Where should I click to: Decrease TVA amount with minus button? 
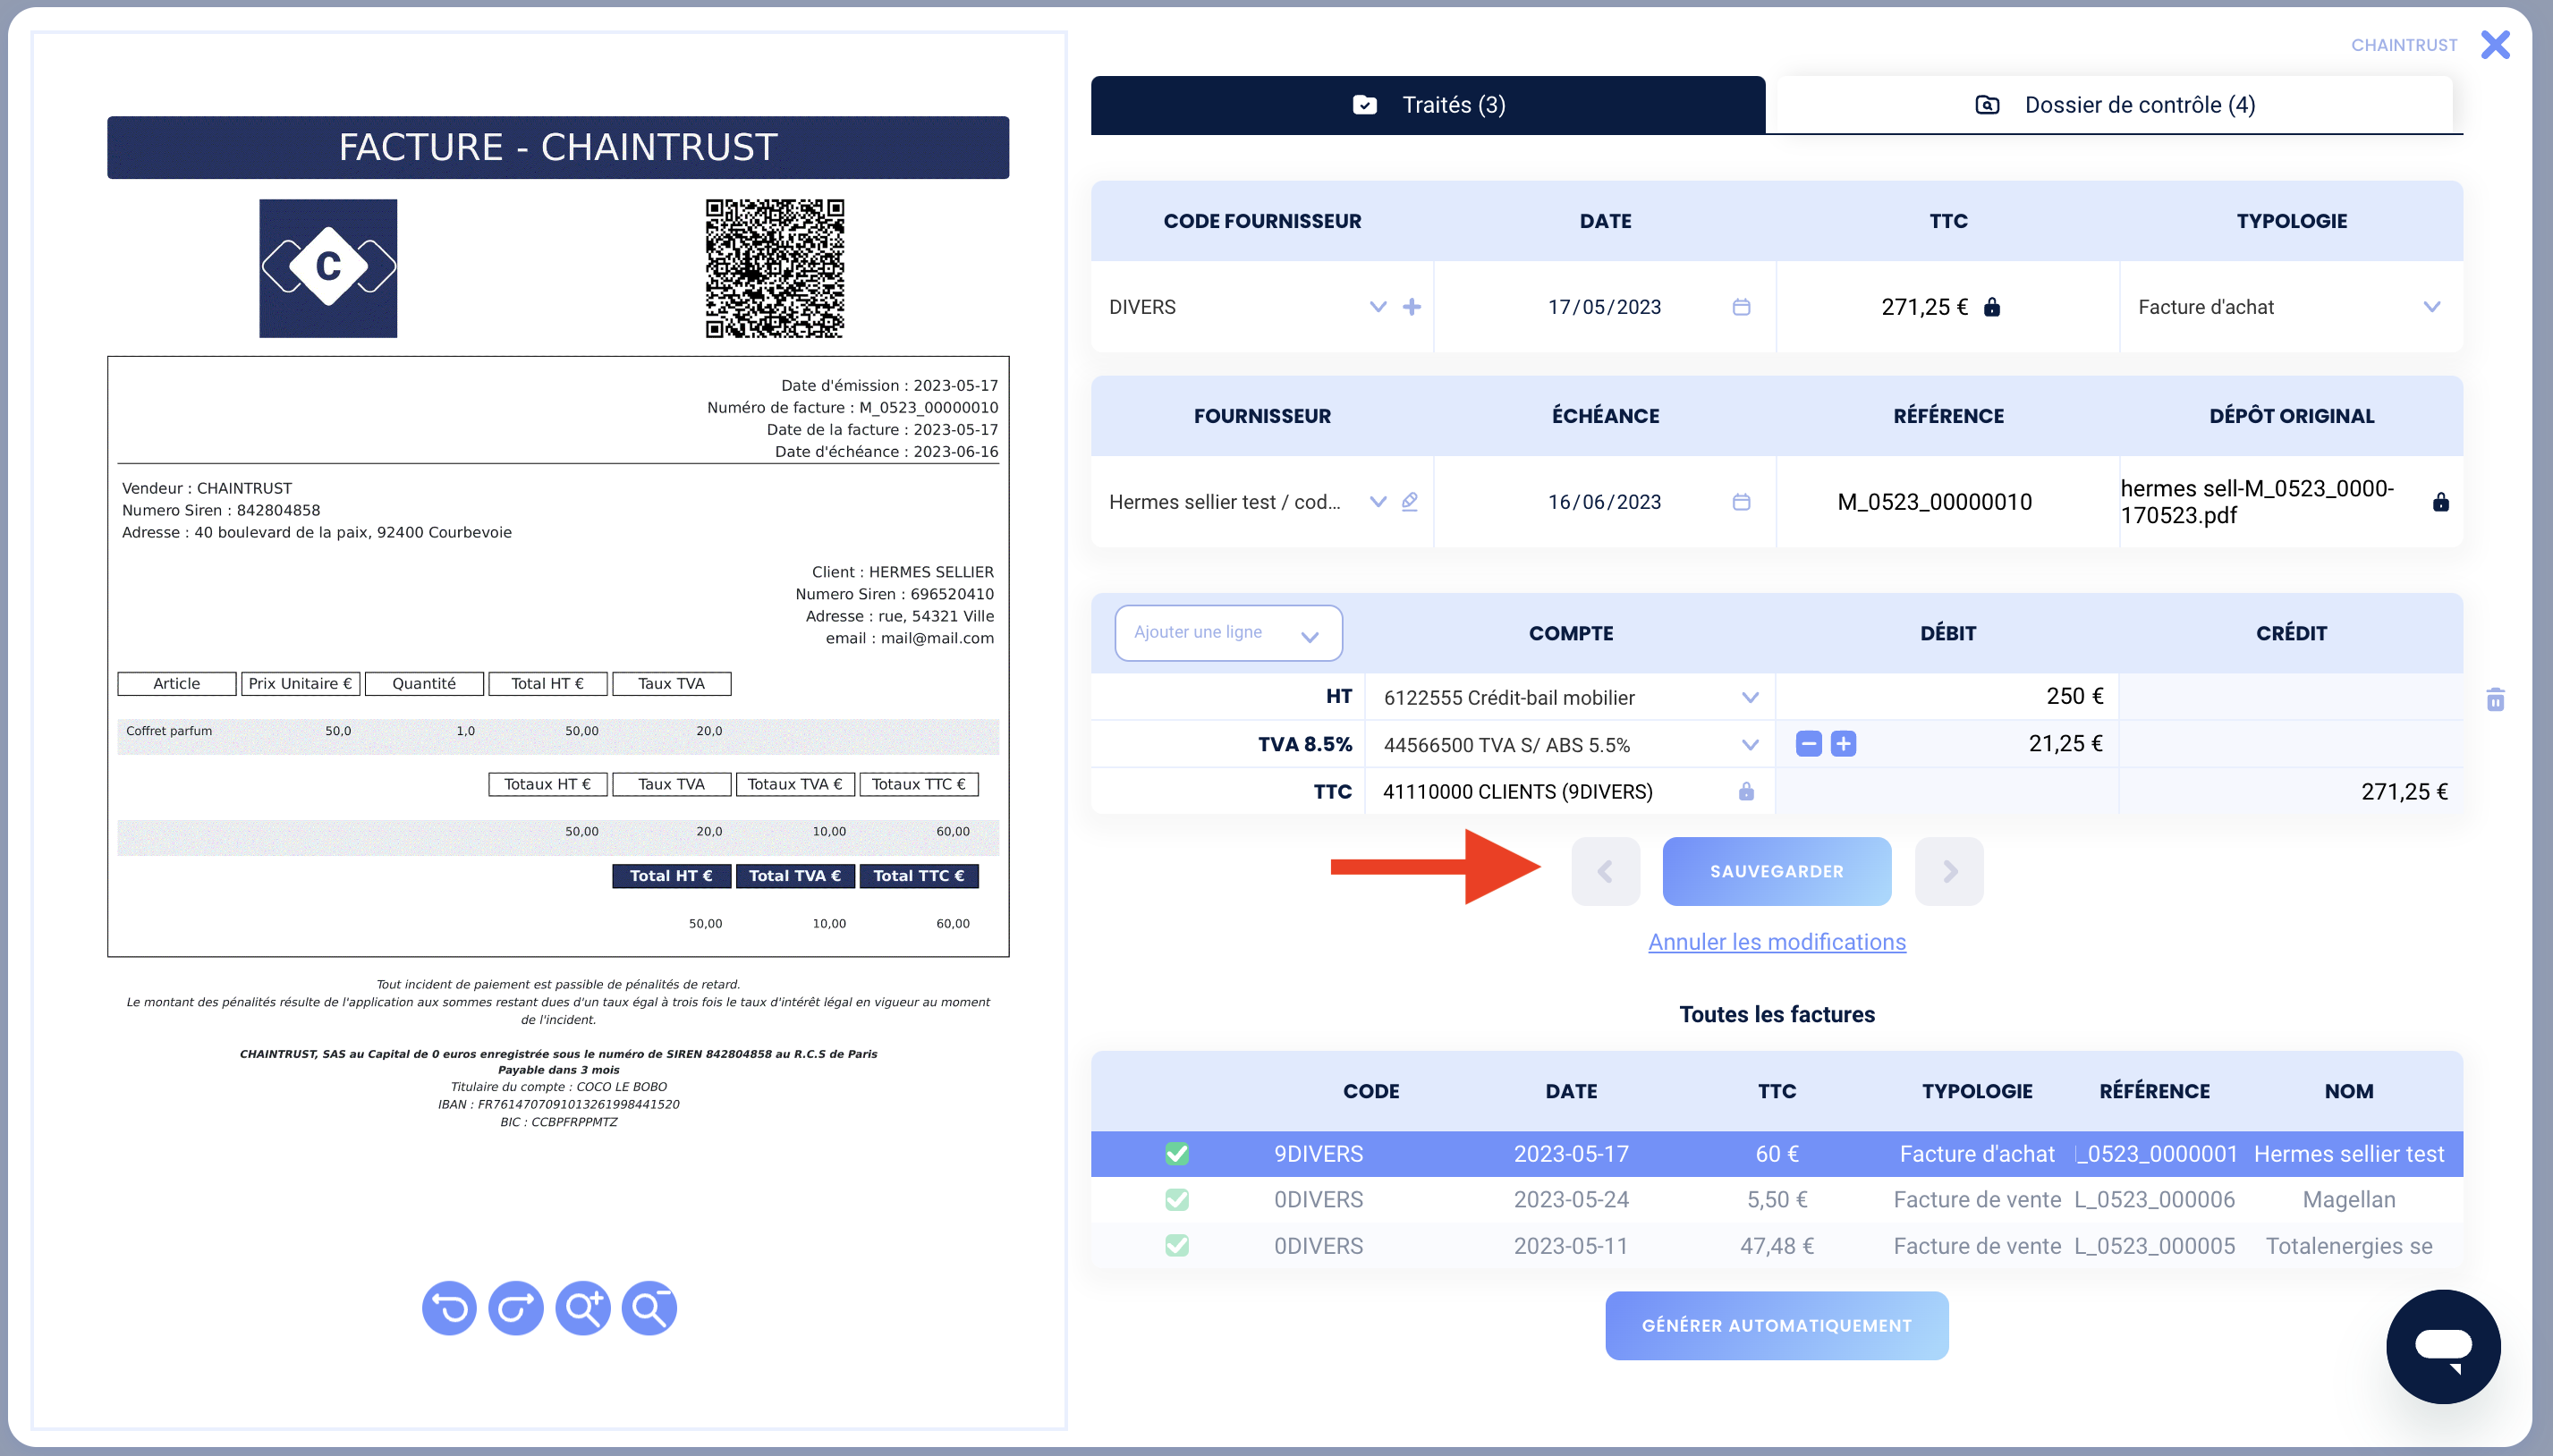(1808, 744)
